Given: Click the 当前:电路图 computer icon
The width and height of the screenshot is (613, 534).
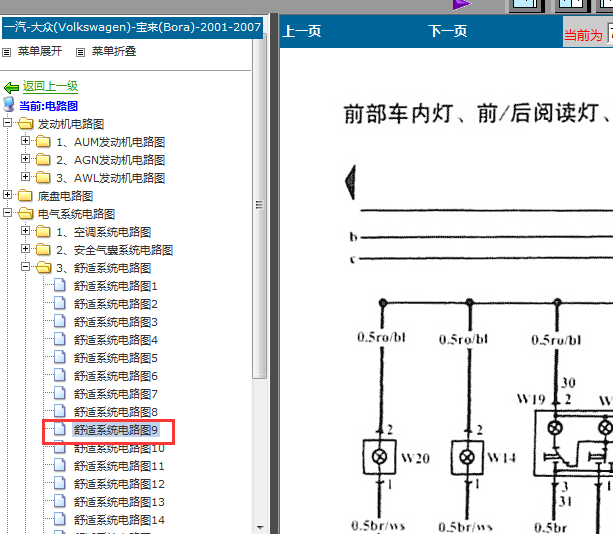Looking at the screenshot, I should (x=9, y=105).
